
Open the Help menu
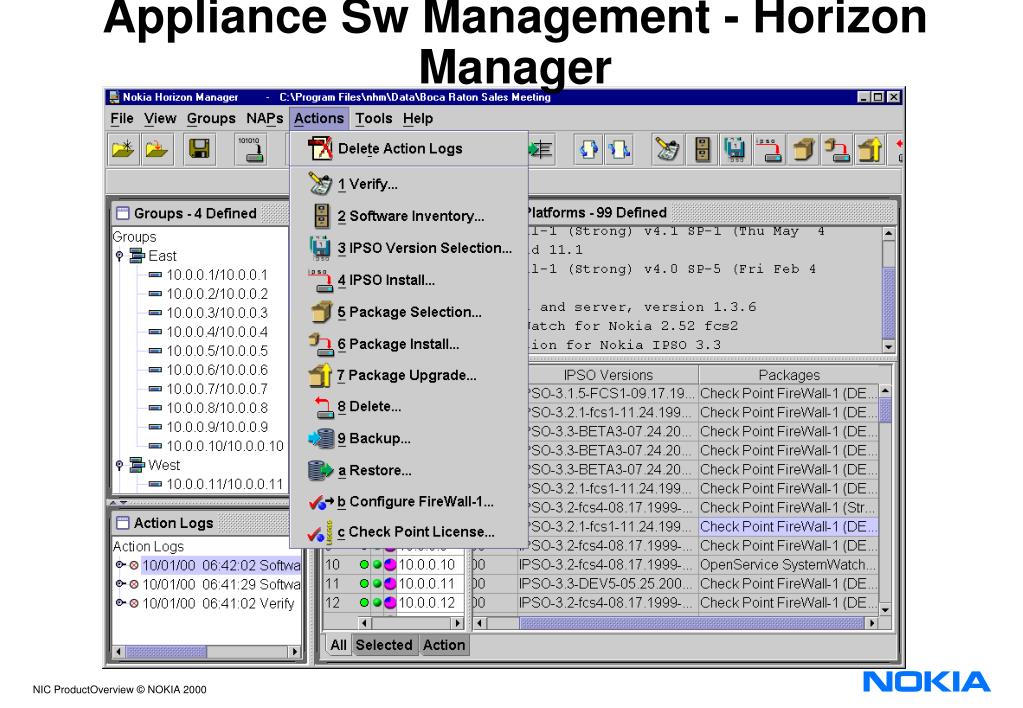[418, 119]
